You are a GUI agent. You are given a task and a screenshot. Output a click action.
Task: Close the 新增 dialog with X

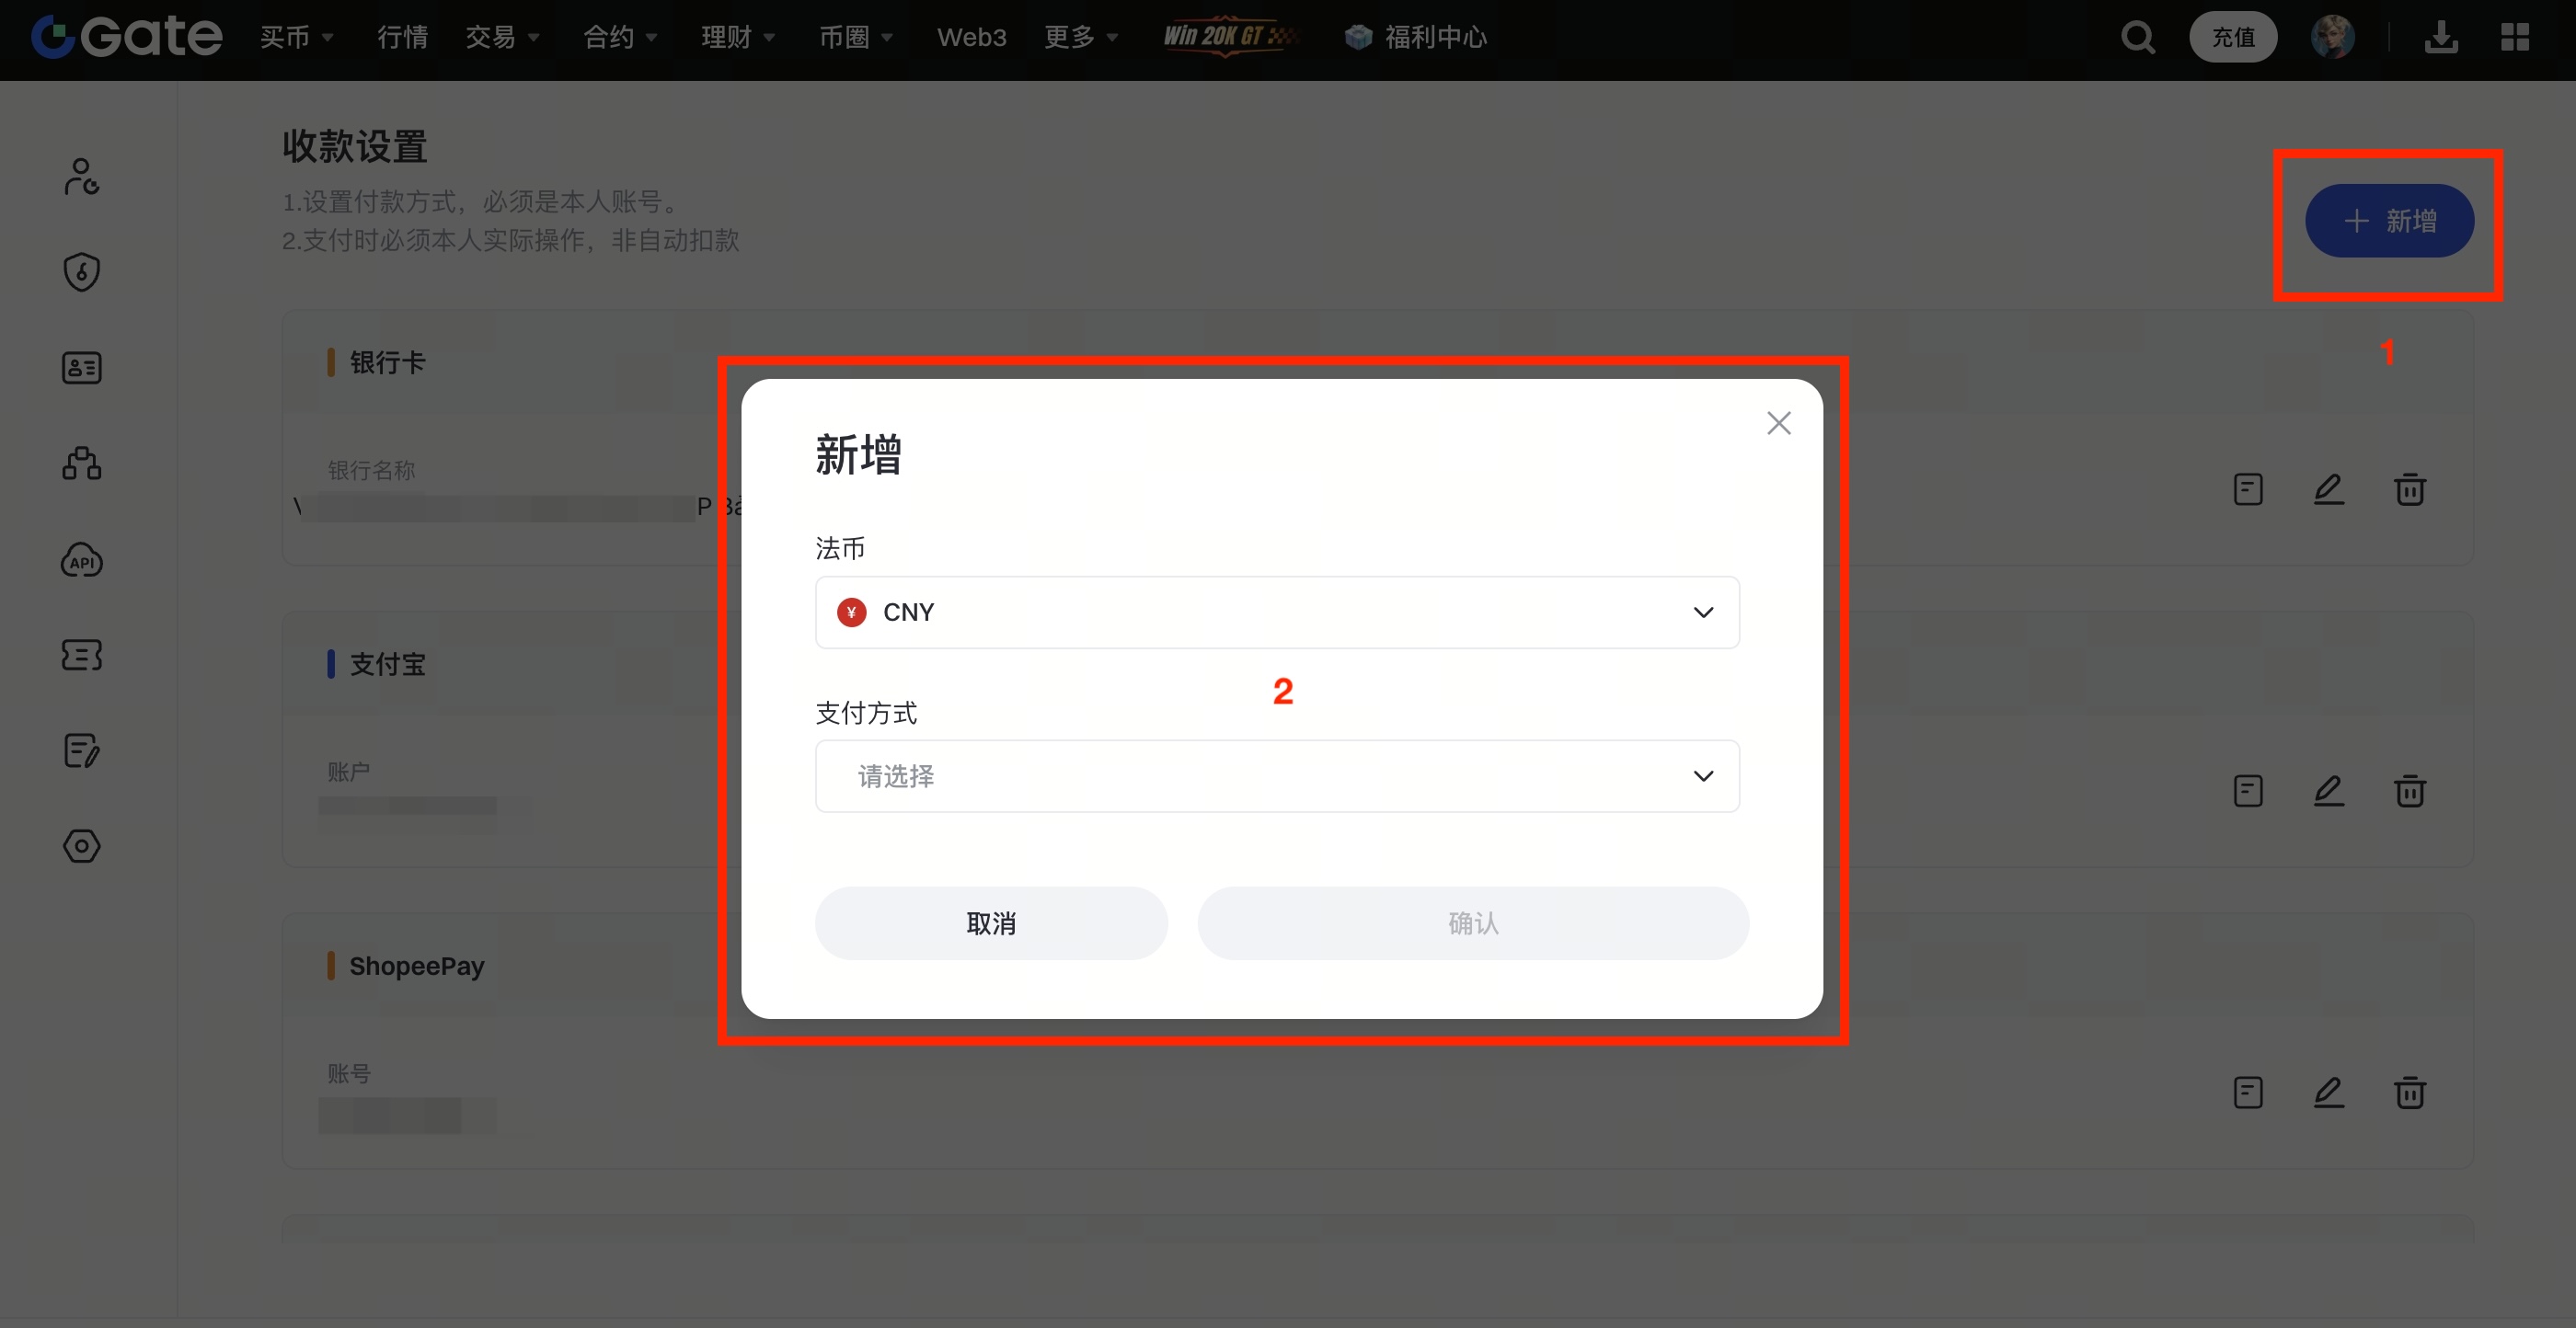coord(1778,423)
